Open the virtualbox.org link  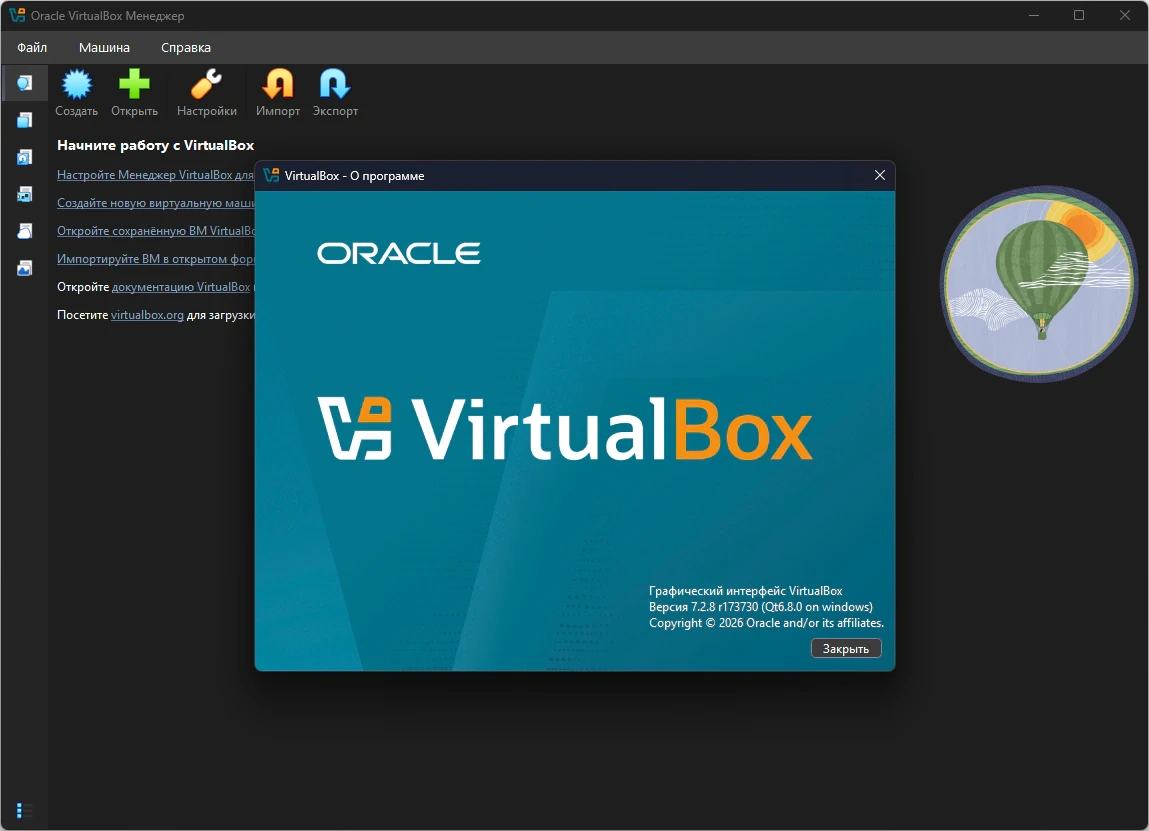tap(147, 315)
